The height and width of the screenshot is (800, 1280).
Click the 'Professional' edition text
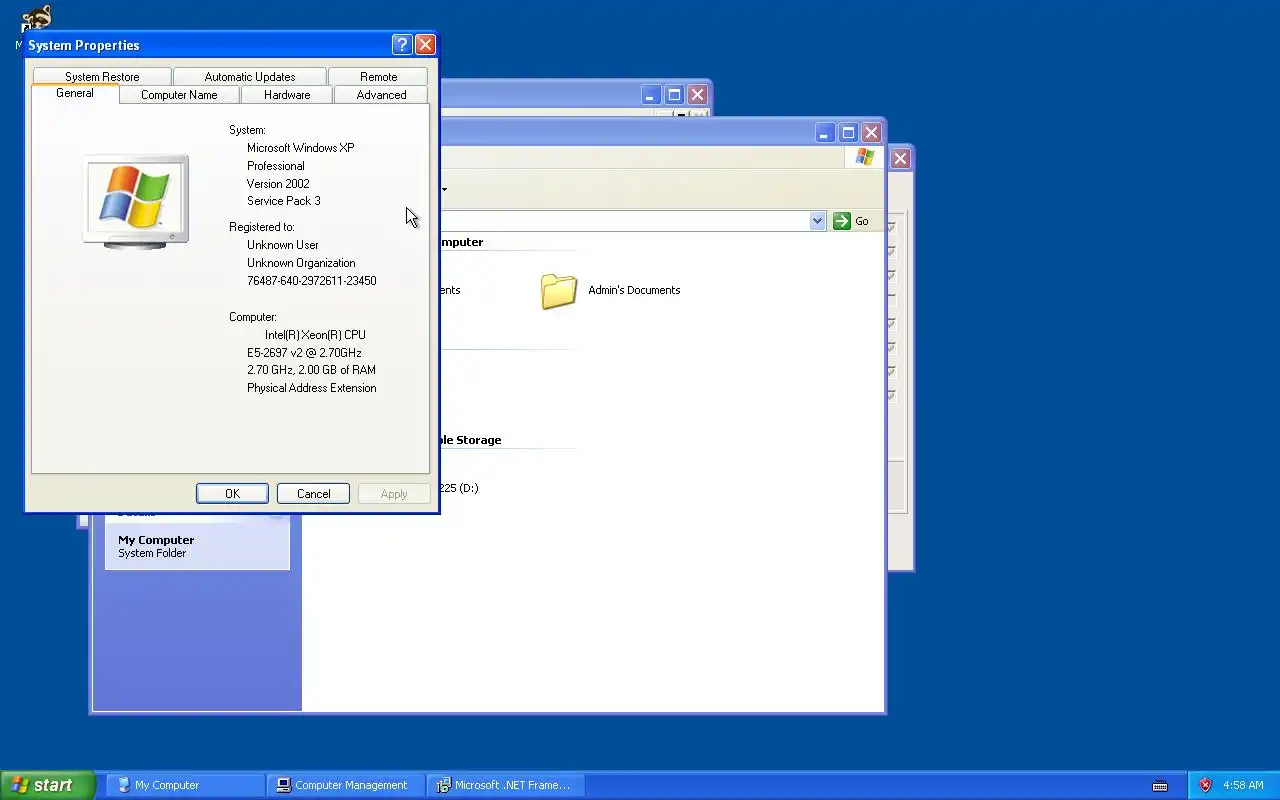pos(275,166)
